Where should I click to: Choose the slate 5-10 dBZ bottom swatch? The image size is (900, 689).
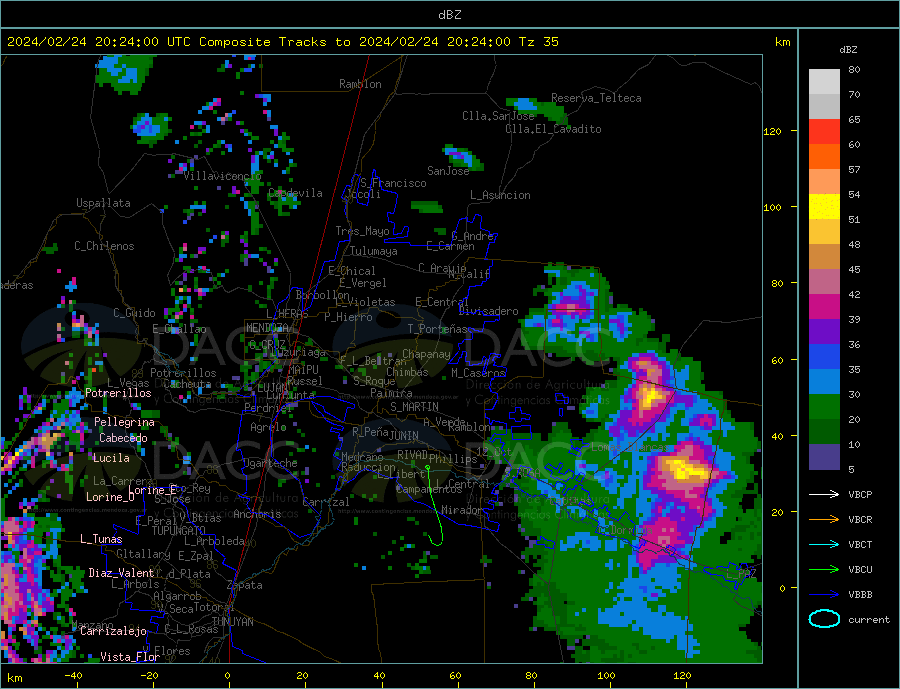[x=824, y=457]
